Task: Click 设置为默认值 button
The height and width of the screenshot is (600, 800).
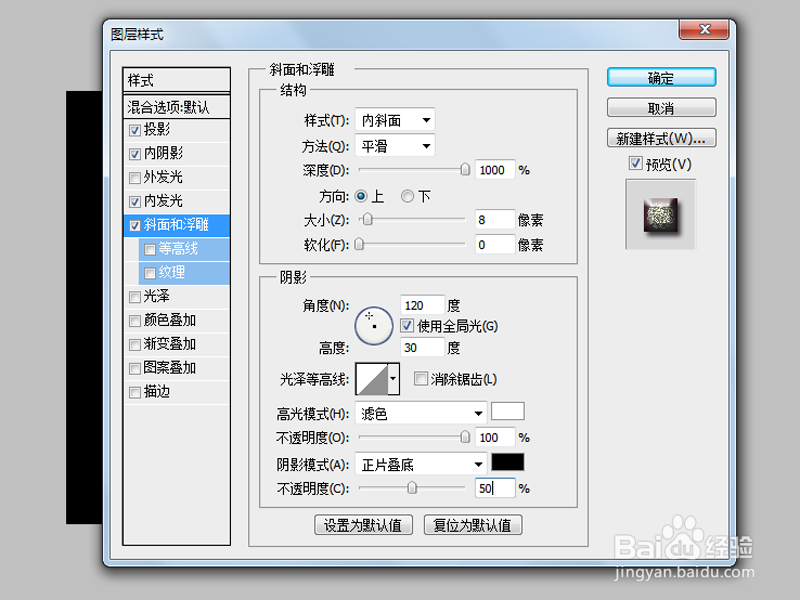Action: pos(363,525)
